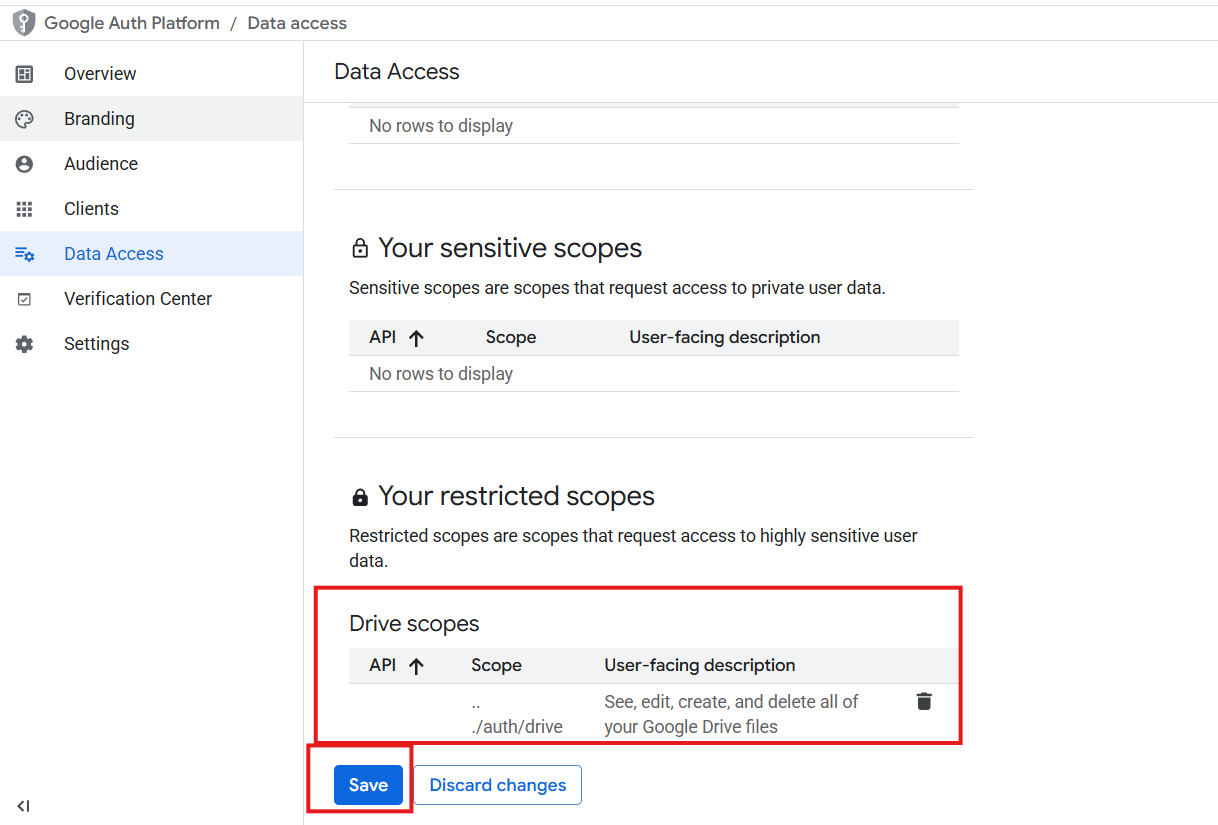The height and width of the screenshot is (825, 1218).
Task: Click the Discard changes button
Action: 497,785
